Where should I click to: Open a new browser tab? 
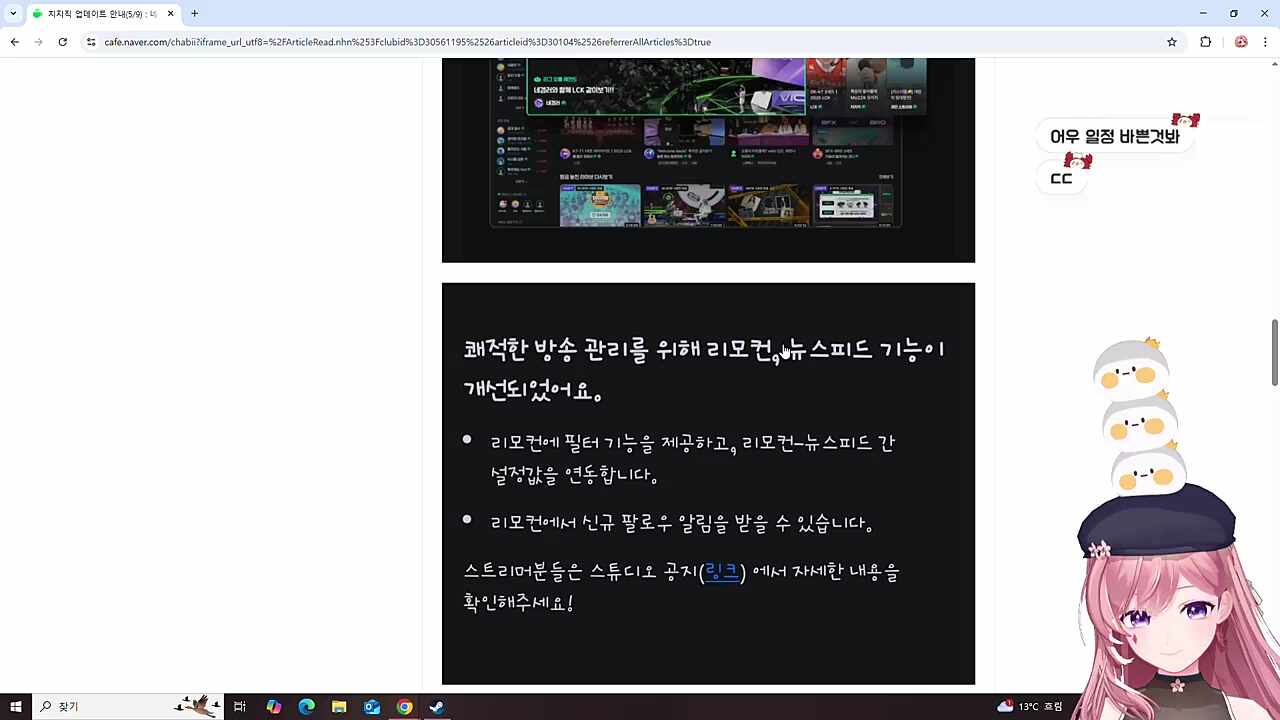pos(194,14)
